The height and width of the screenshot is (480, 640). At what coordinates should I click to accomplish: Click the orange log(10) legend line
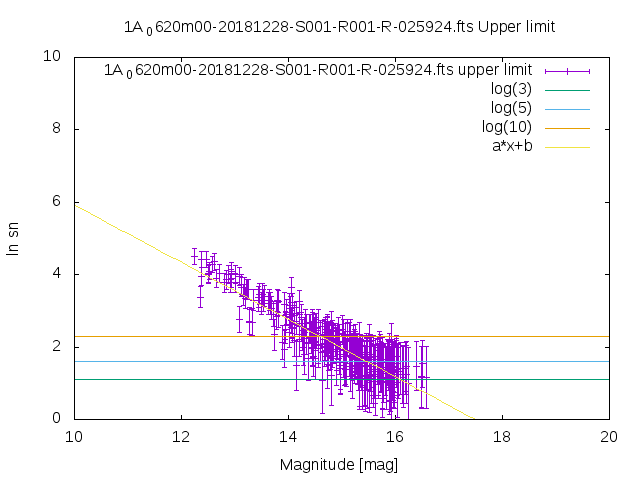tap(567, 128)
